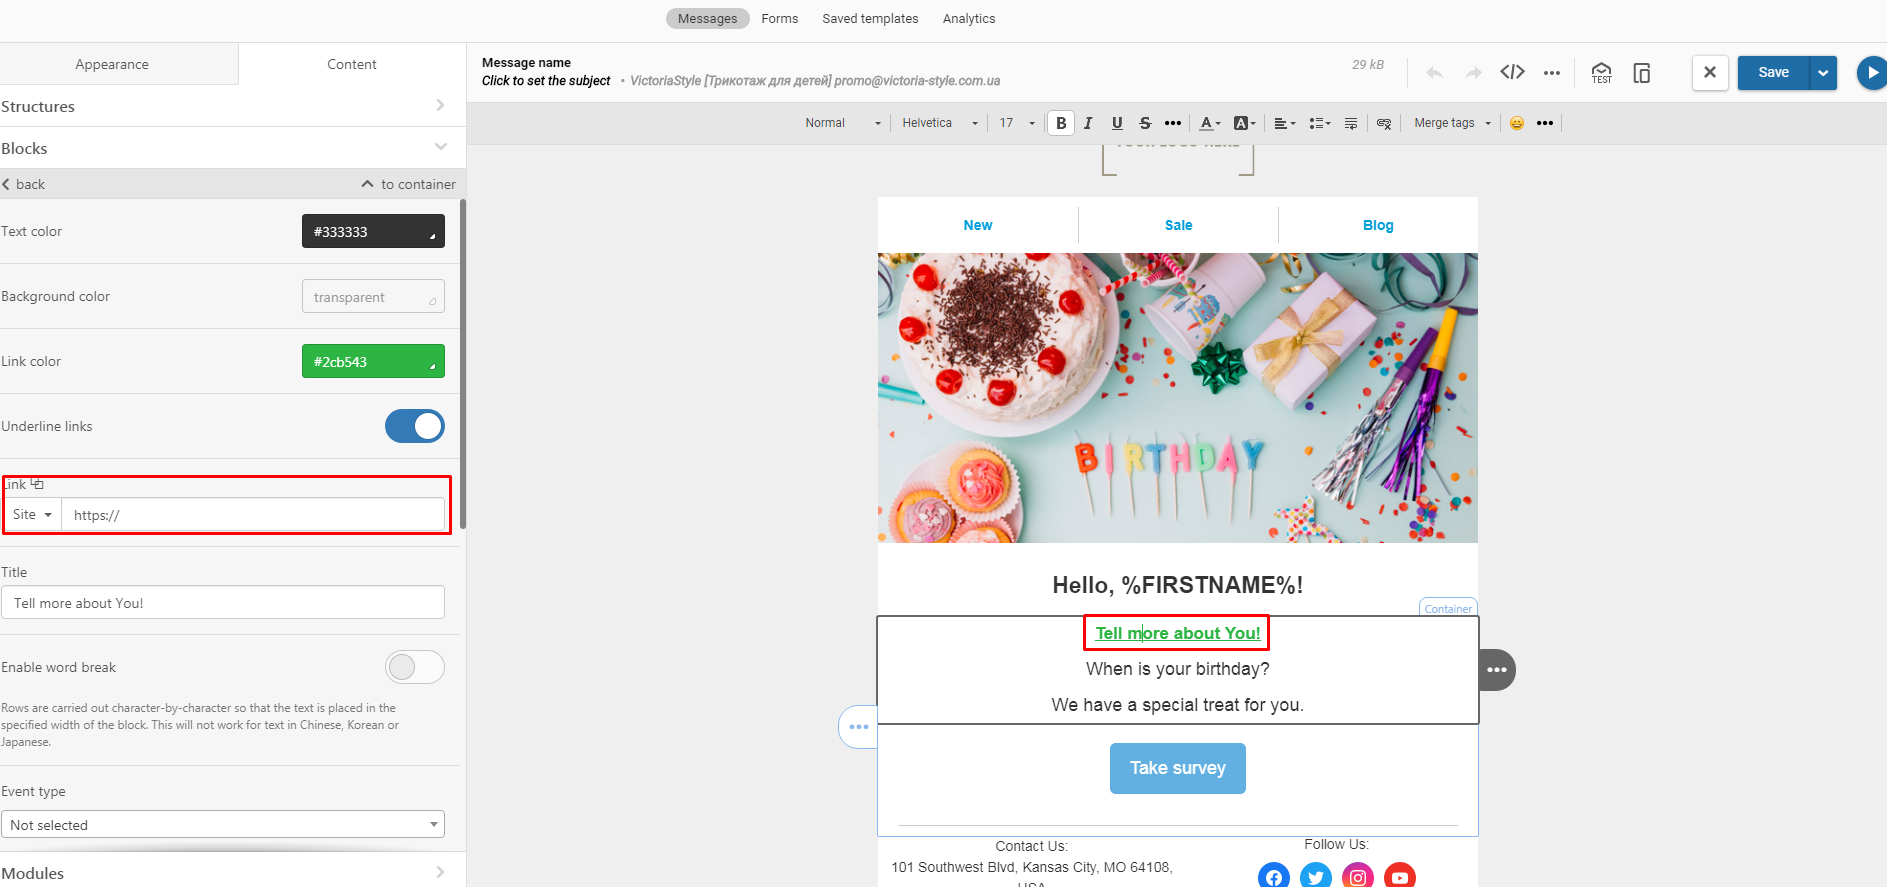Open extra toolbar options after emoji
The width and height of the screenshot is (1887, 887).
coord(1545,123)
